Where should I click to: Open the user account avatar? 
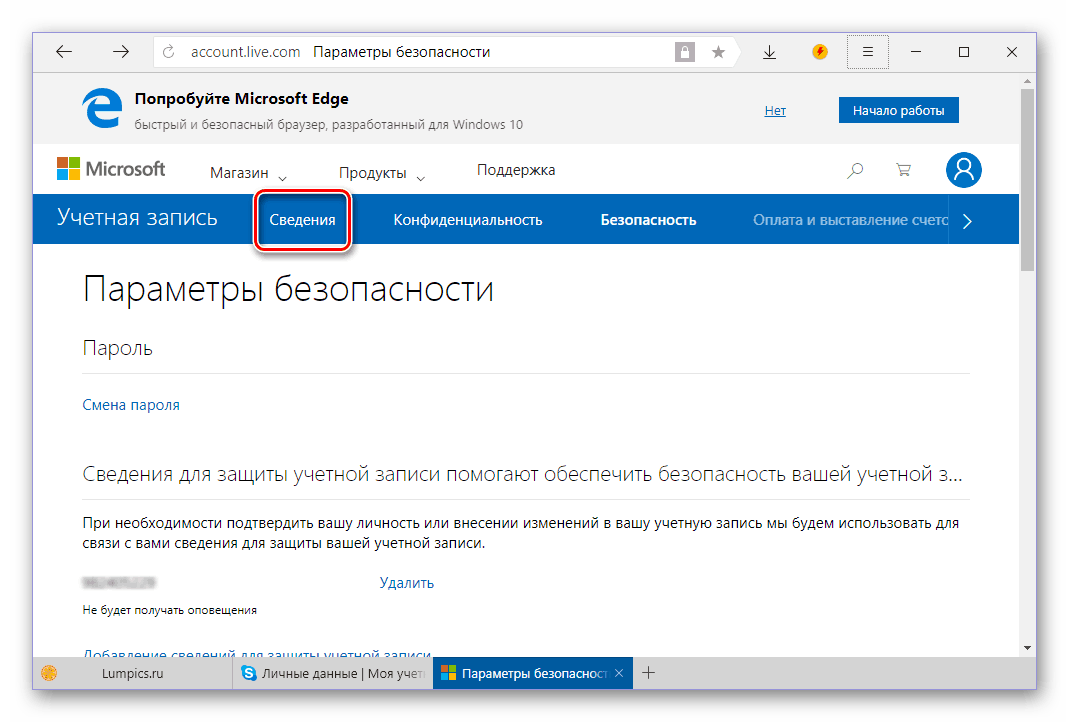964,170
